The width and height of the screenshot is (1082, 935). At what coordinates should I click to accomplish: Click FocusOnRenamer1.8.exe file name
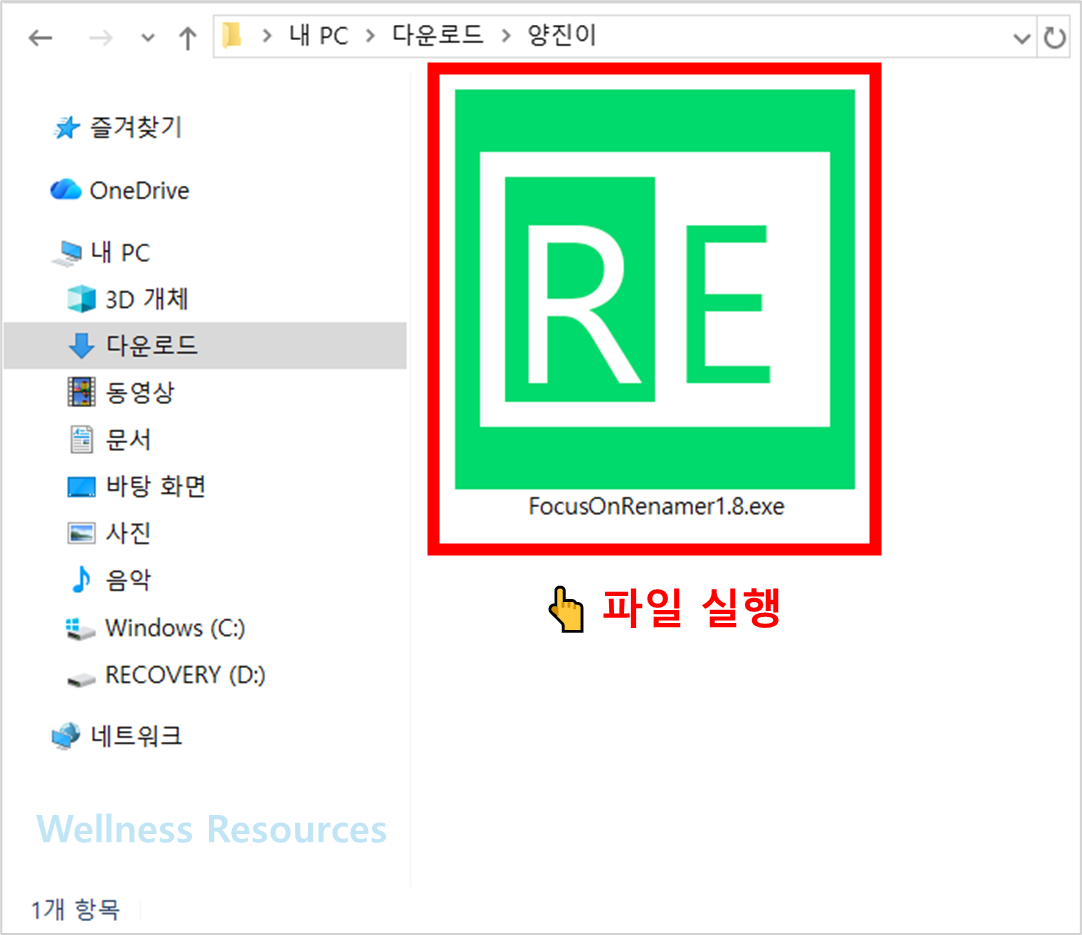656,506
